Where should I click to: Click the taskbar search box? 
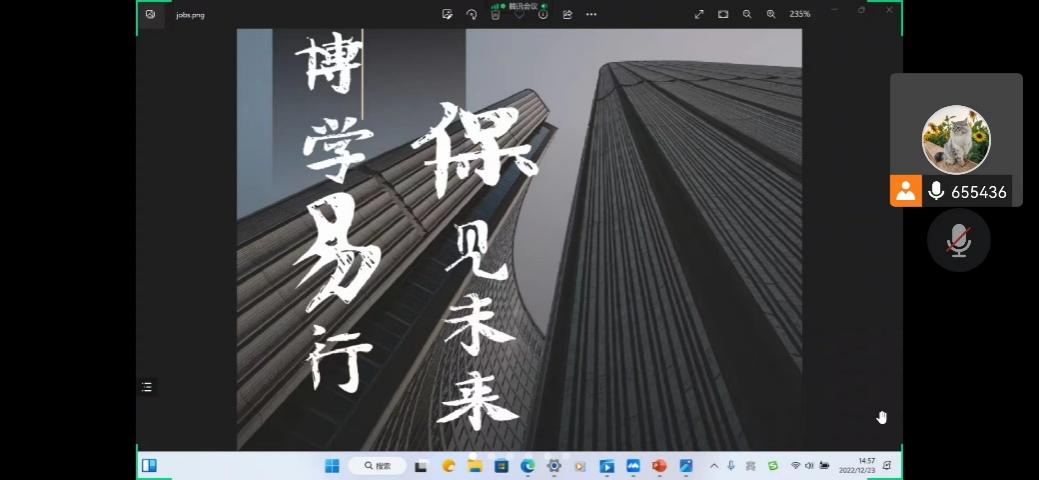pos(377,466)
